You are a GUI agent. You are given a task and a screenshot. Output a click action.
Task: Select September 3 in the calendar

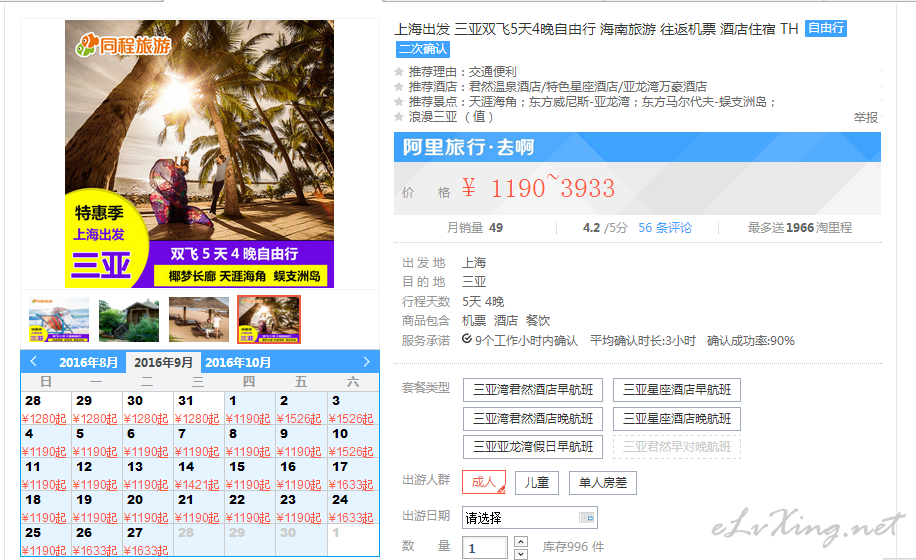352,409
